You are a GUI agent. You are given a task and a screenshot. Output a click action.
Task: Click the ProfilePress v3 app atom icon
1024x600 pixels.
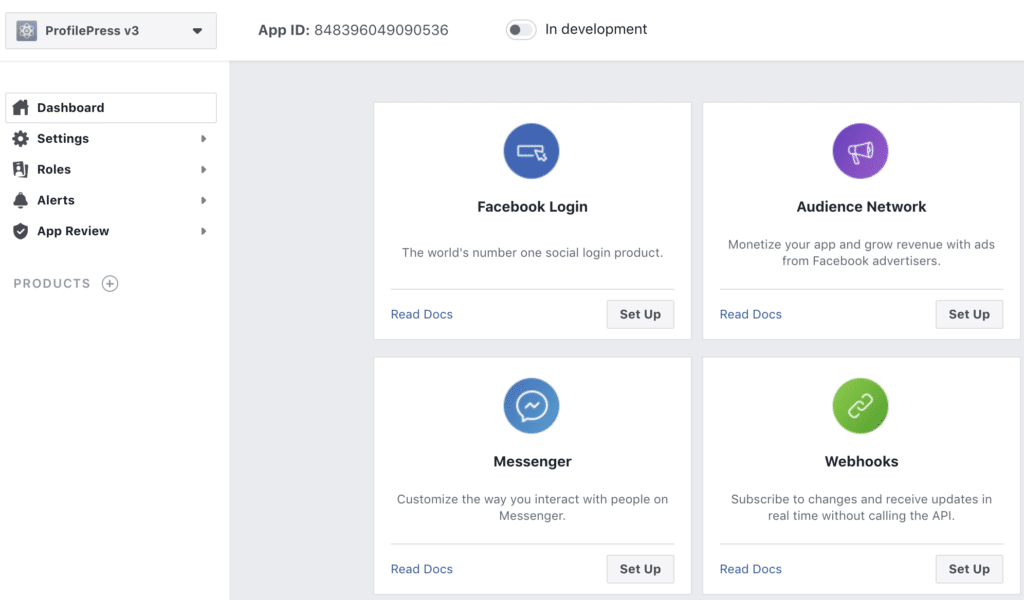click(x=27, y=31)
